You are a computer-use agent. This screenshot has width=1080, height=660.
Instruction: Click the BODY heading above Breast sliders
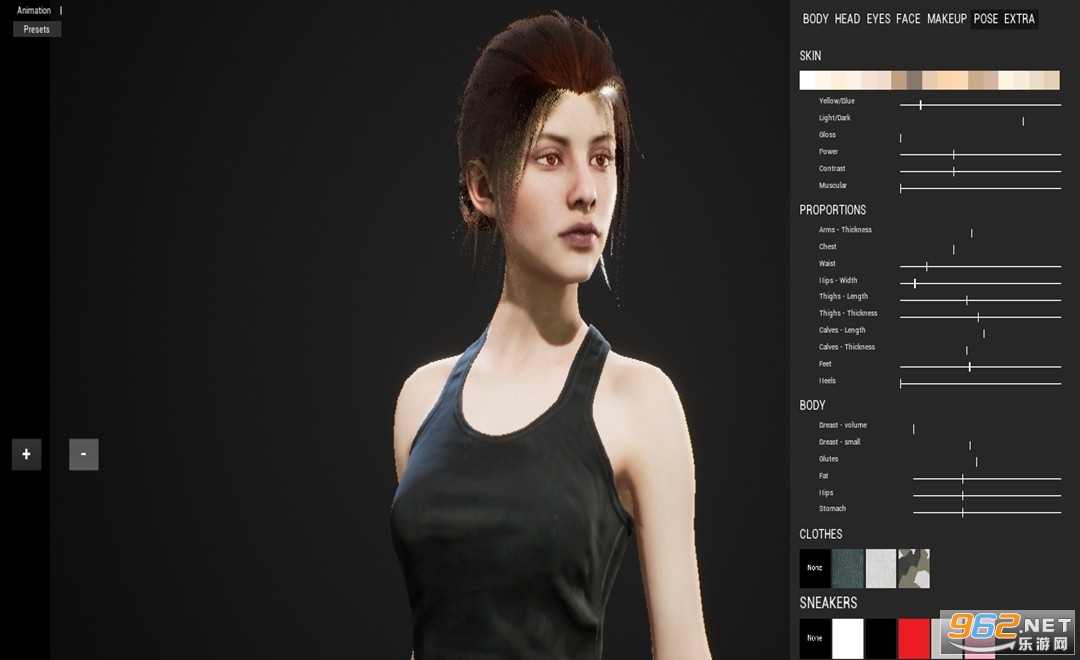[x=812, y=405]
